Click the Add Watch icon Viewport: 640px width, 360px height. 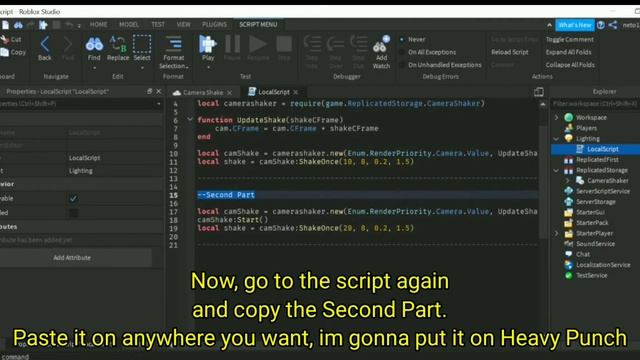tap(381, 44)
